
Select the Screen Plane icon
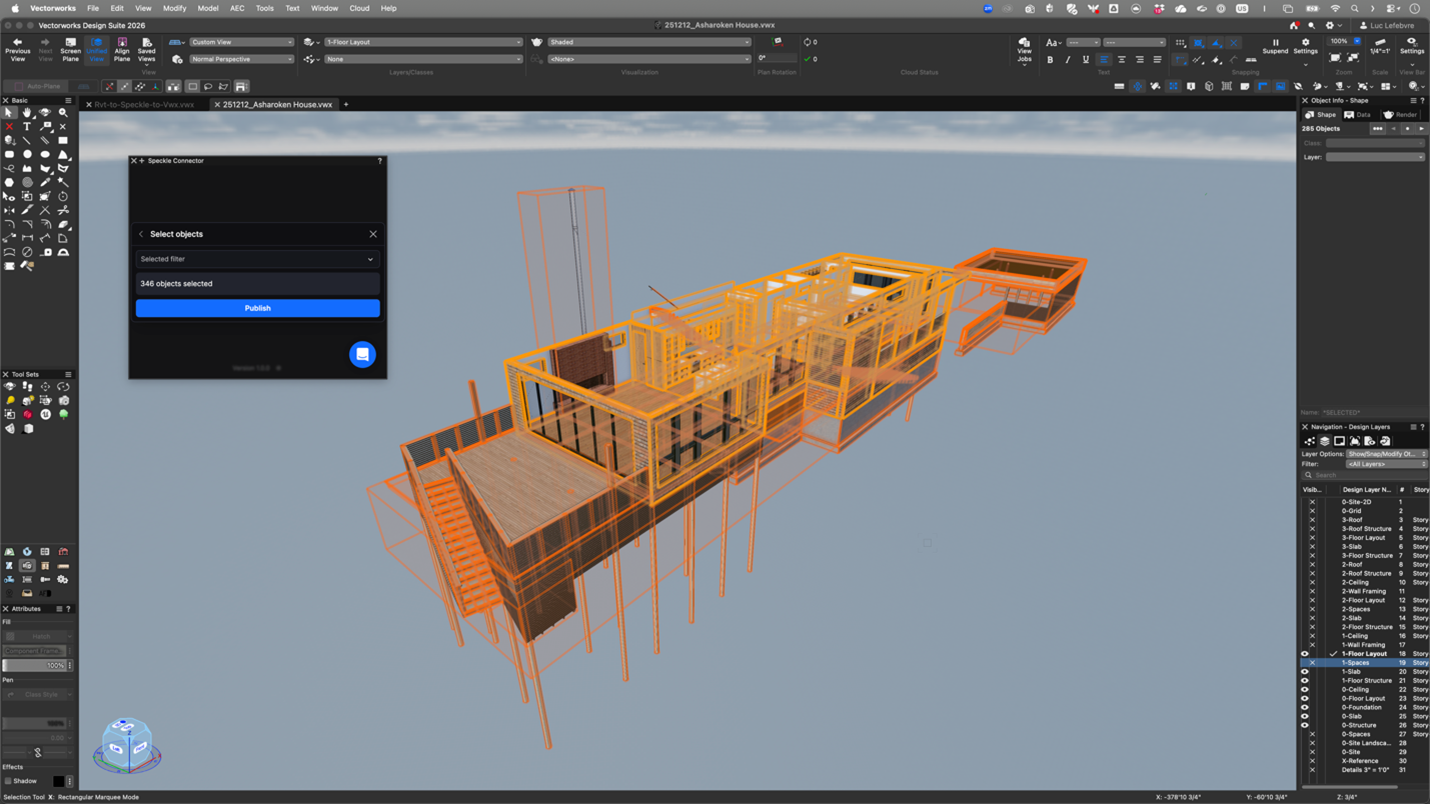70,43
